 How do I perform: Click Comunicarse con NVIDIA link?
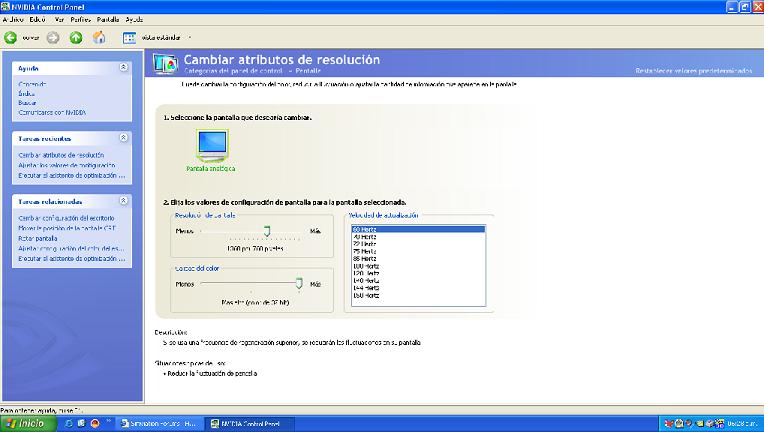coord(52,112)
